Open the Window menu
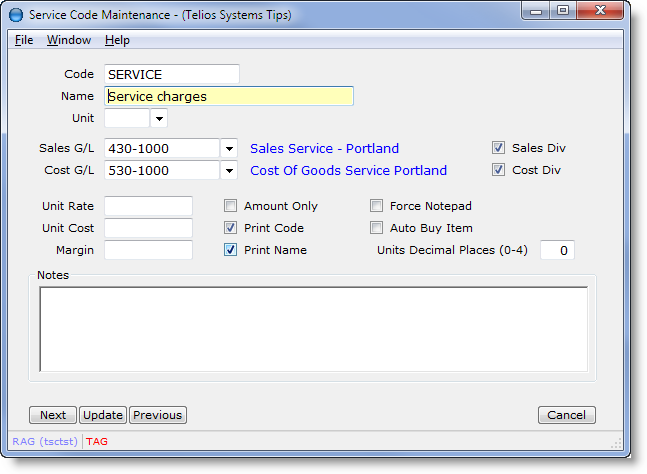 tap(69, 40)
